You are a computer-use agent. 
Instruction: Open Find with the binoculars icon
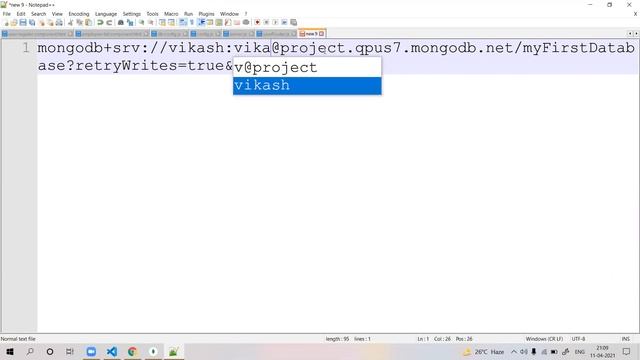coord(120,22)
